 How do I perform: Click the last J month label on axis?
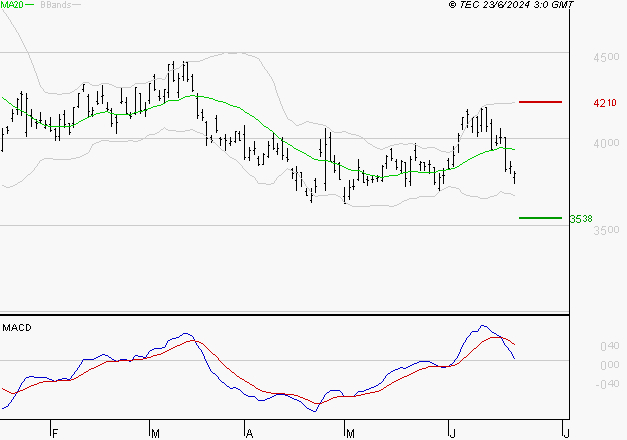pyautogui.click(x=566, y=434)
